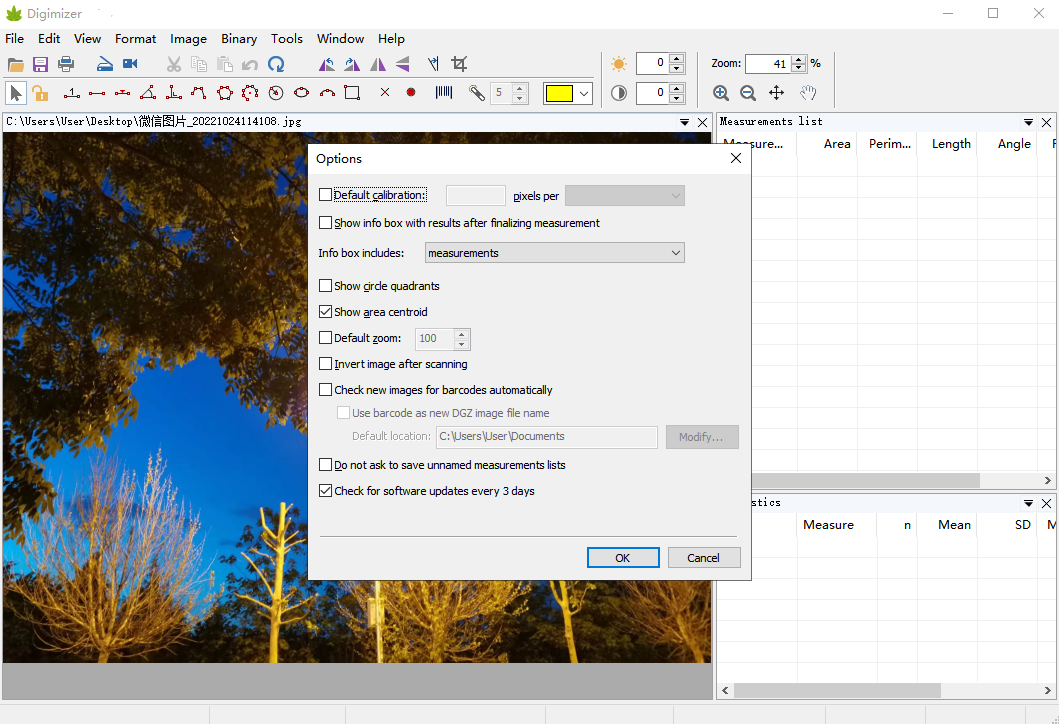This screenshot has width=1059, height=724.
Task: Select the Length measurement line tool
Action: click(x=97, y=93)
